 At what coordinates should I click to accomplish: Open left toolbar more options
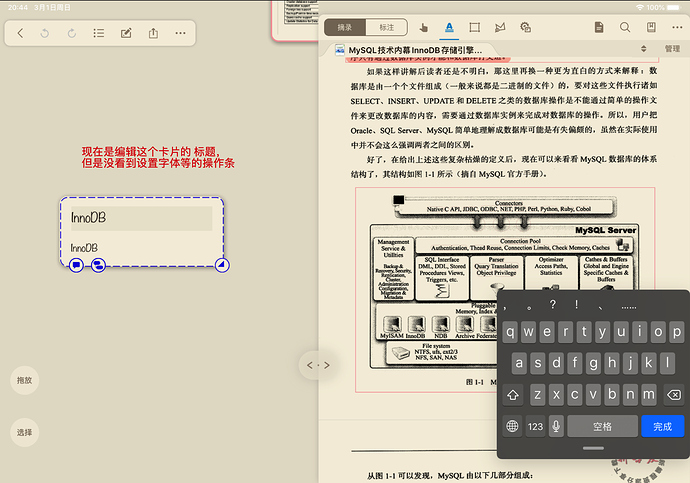(180, 33)
